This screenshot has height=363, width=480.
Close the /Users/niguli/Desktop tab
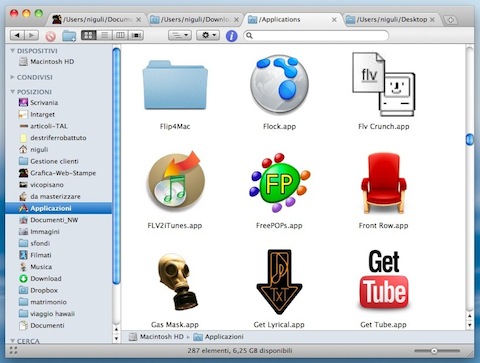coord(432,20)
